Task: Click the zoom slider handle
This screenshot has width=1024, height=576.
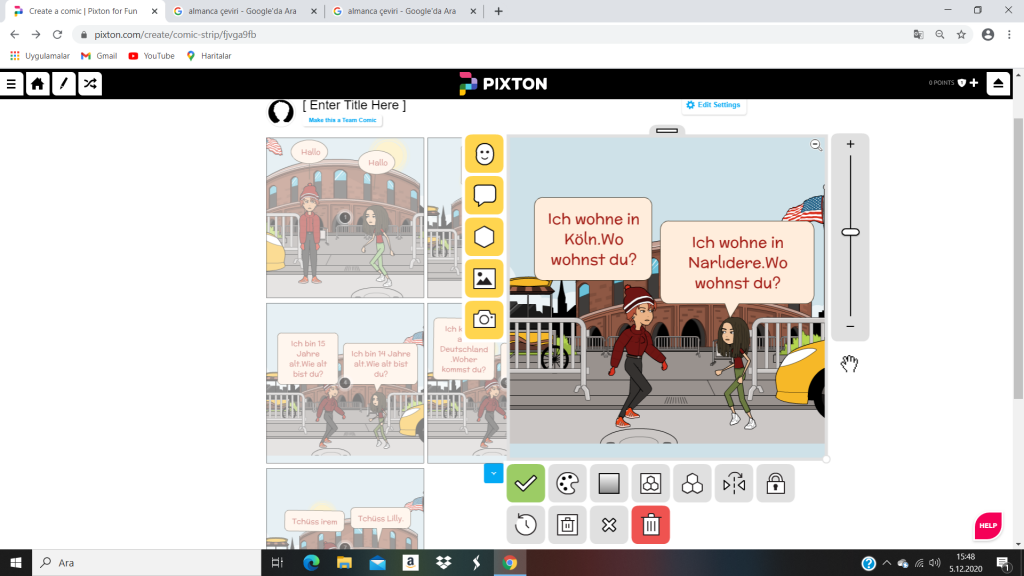Action: coord(850,232)
